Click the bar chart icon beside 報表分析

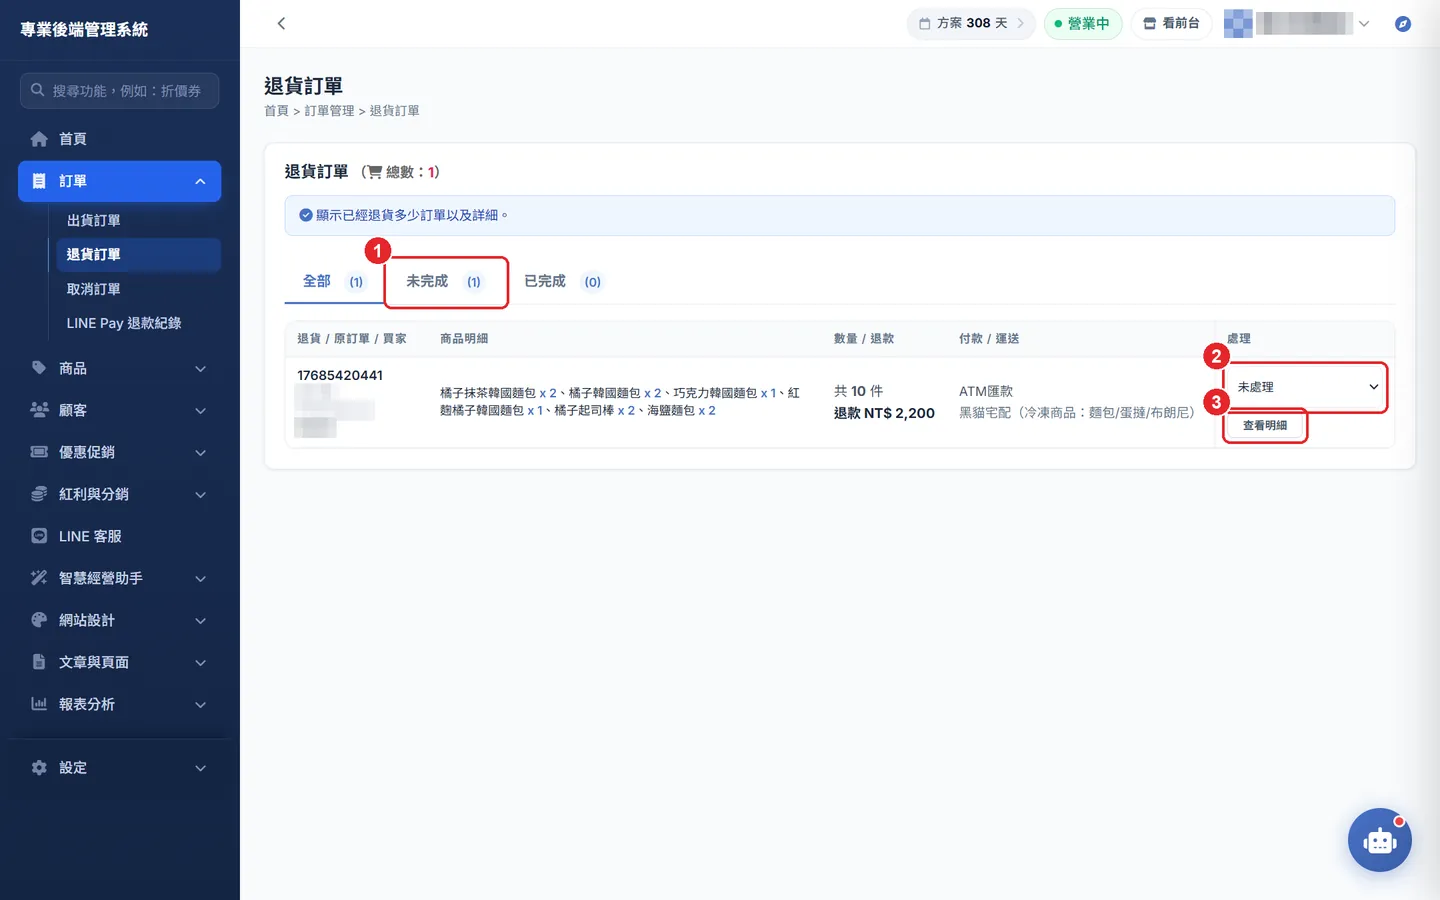click(x=39, y=704)
